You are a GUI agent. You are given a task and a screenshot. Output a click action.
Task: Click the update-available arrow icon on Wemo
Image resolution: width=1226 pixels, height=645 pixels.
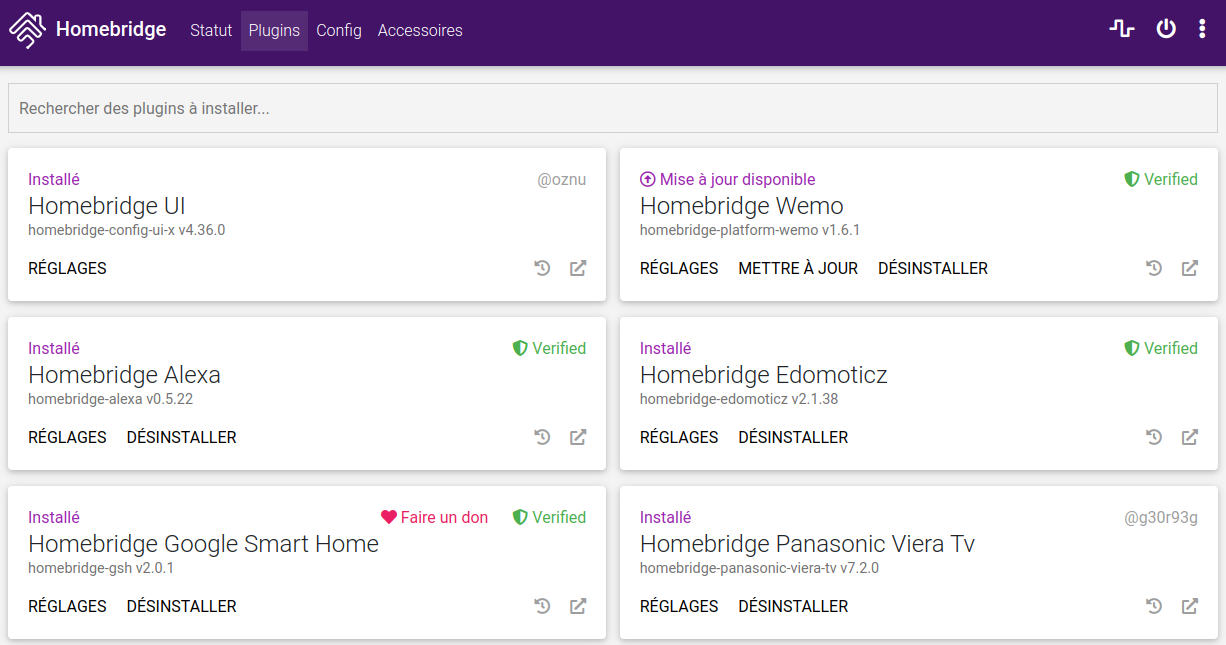click(647, 180)
